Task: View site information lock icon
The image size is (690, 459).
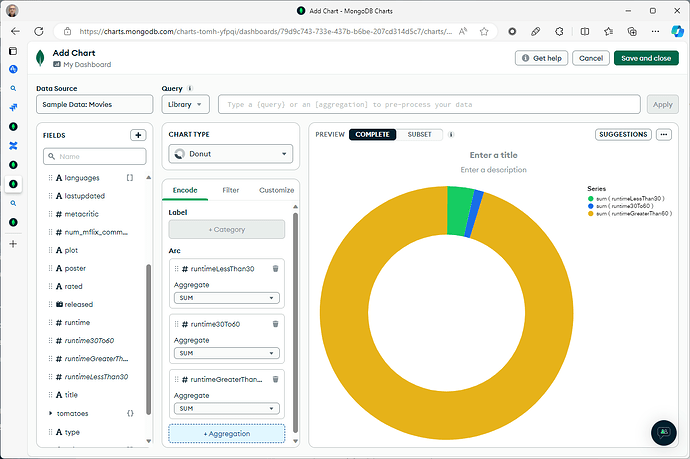Action: [67, 31]
